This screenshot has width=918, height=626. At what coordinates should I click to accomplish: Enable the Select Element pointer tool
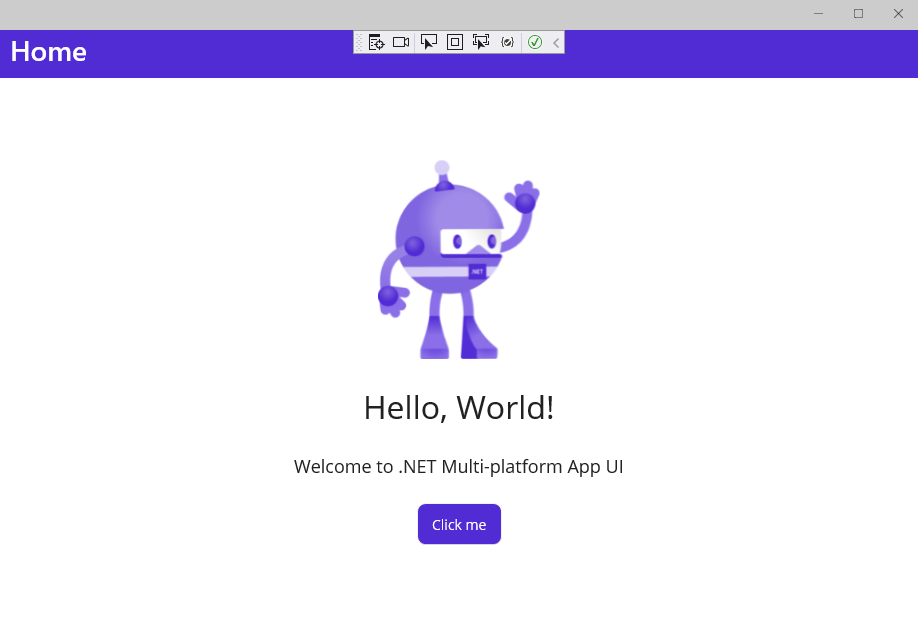click(428, 42)
